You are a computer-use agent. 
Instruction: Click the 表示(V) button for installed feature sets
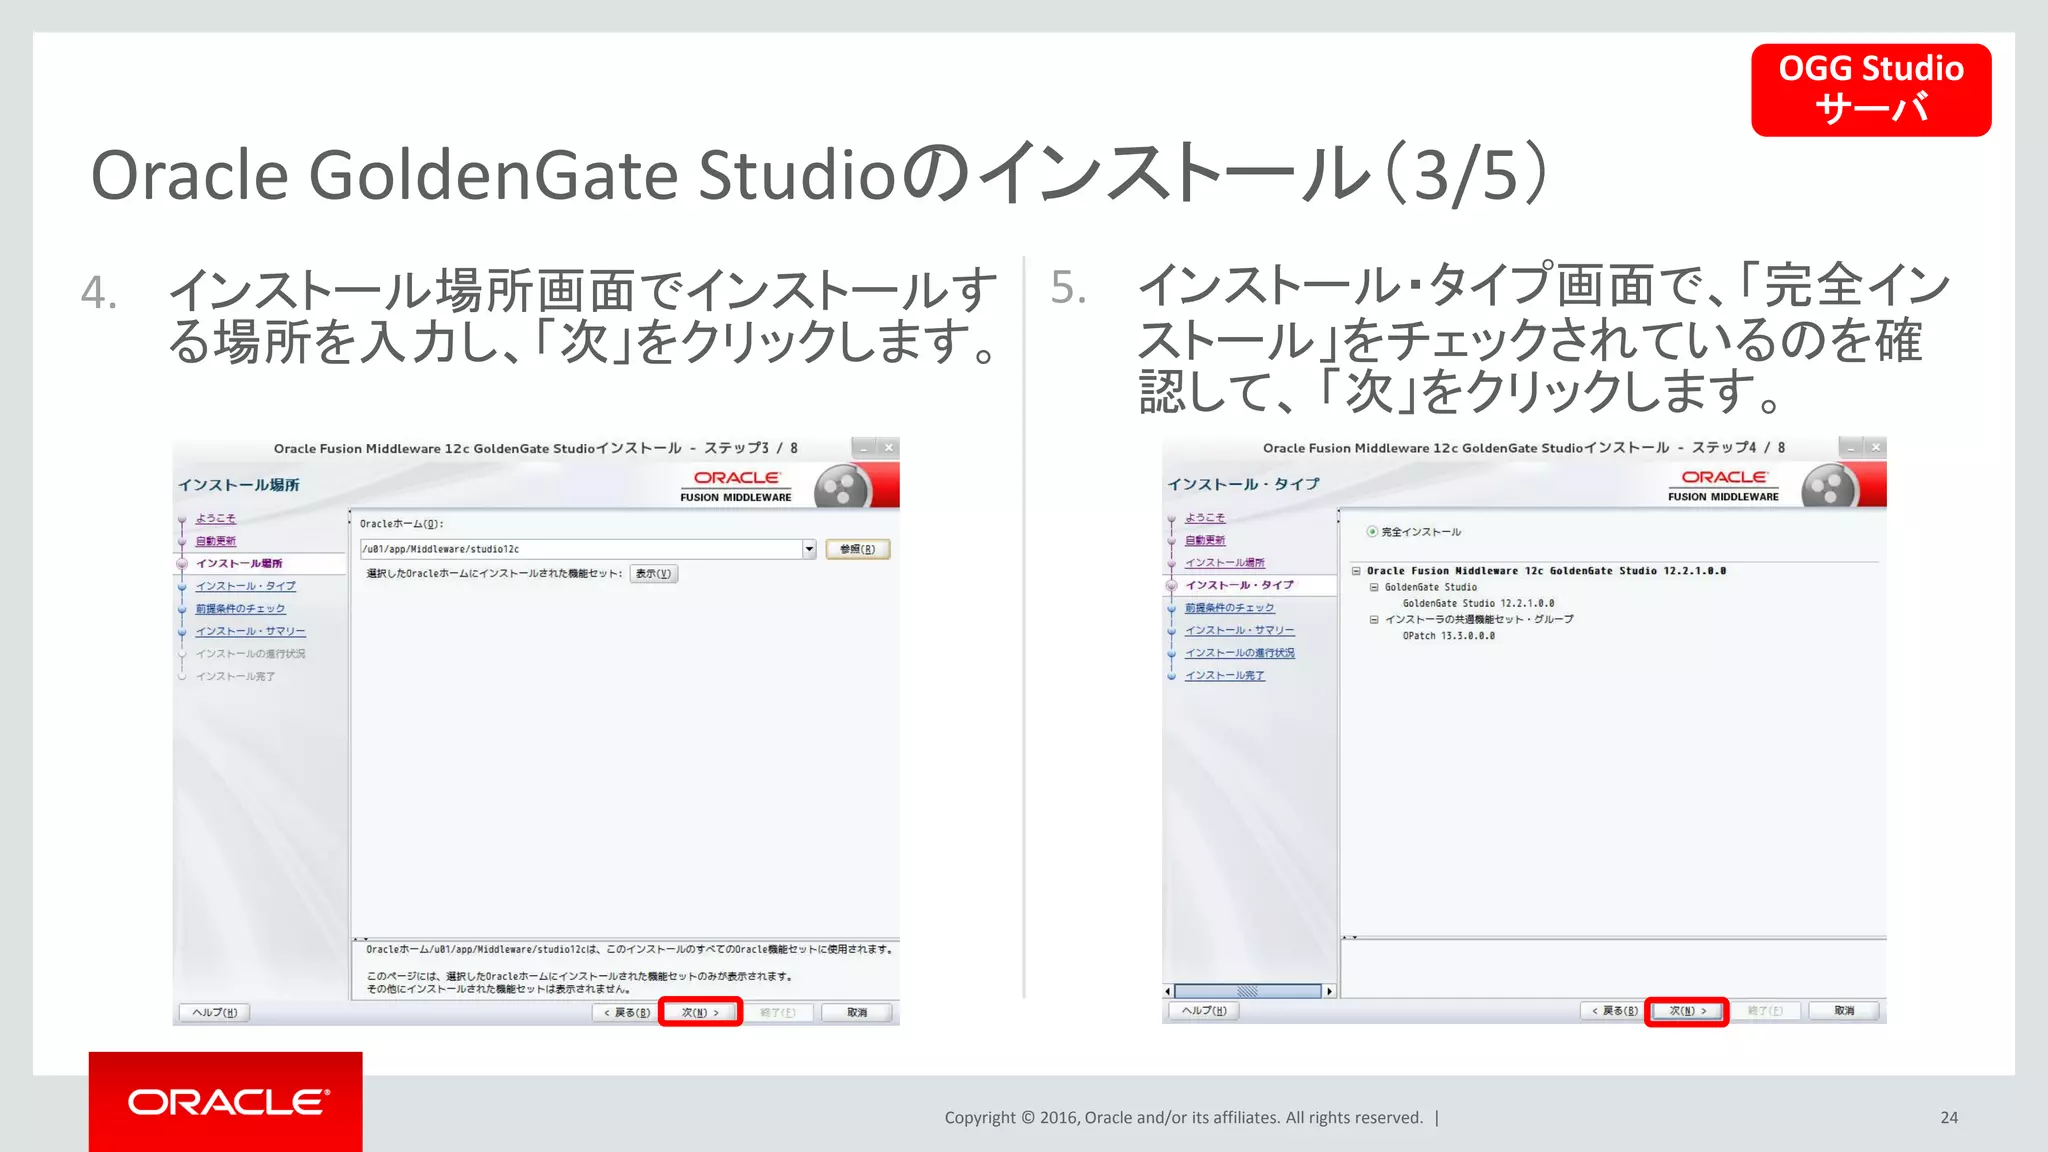pos(654,573)
